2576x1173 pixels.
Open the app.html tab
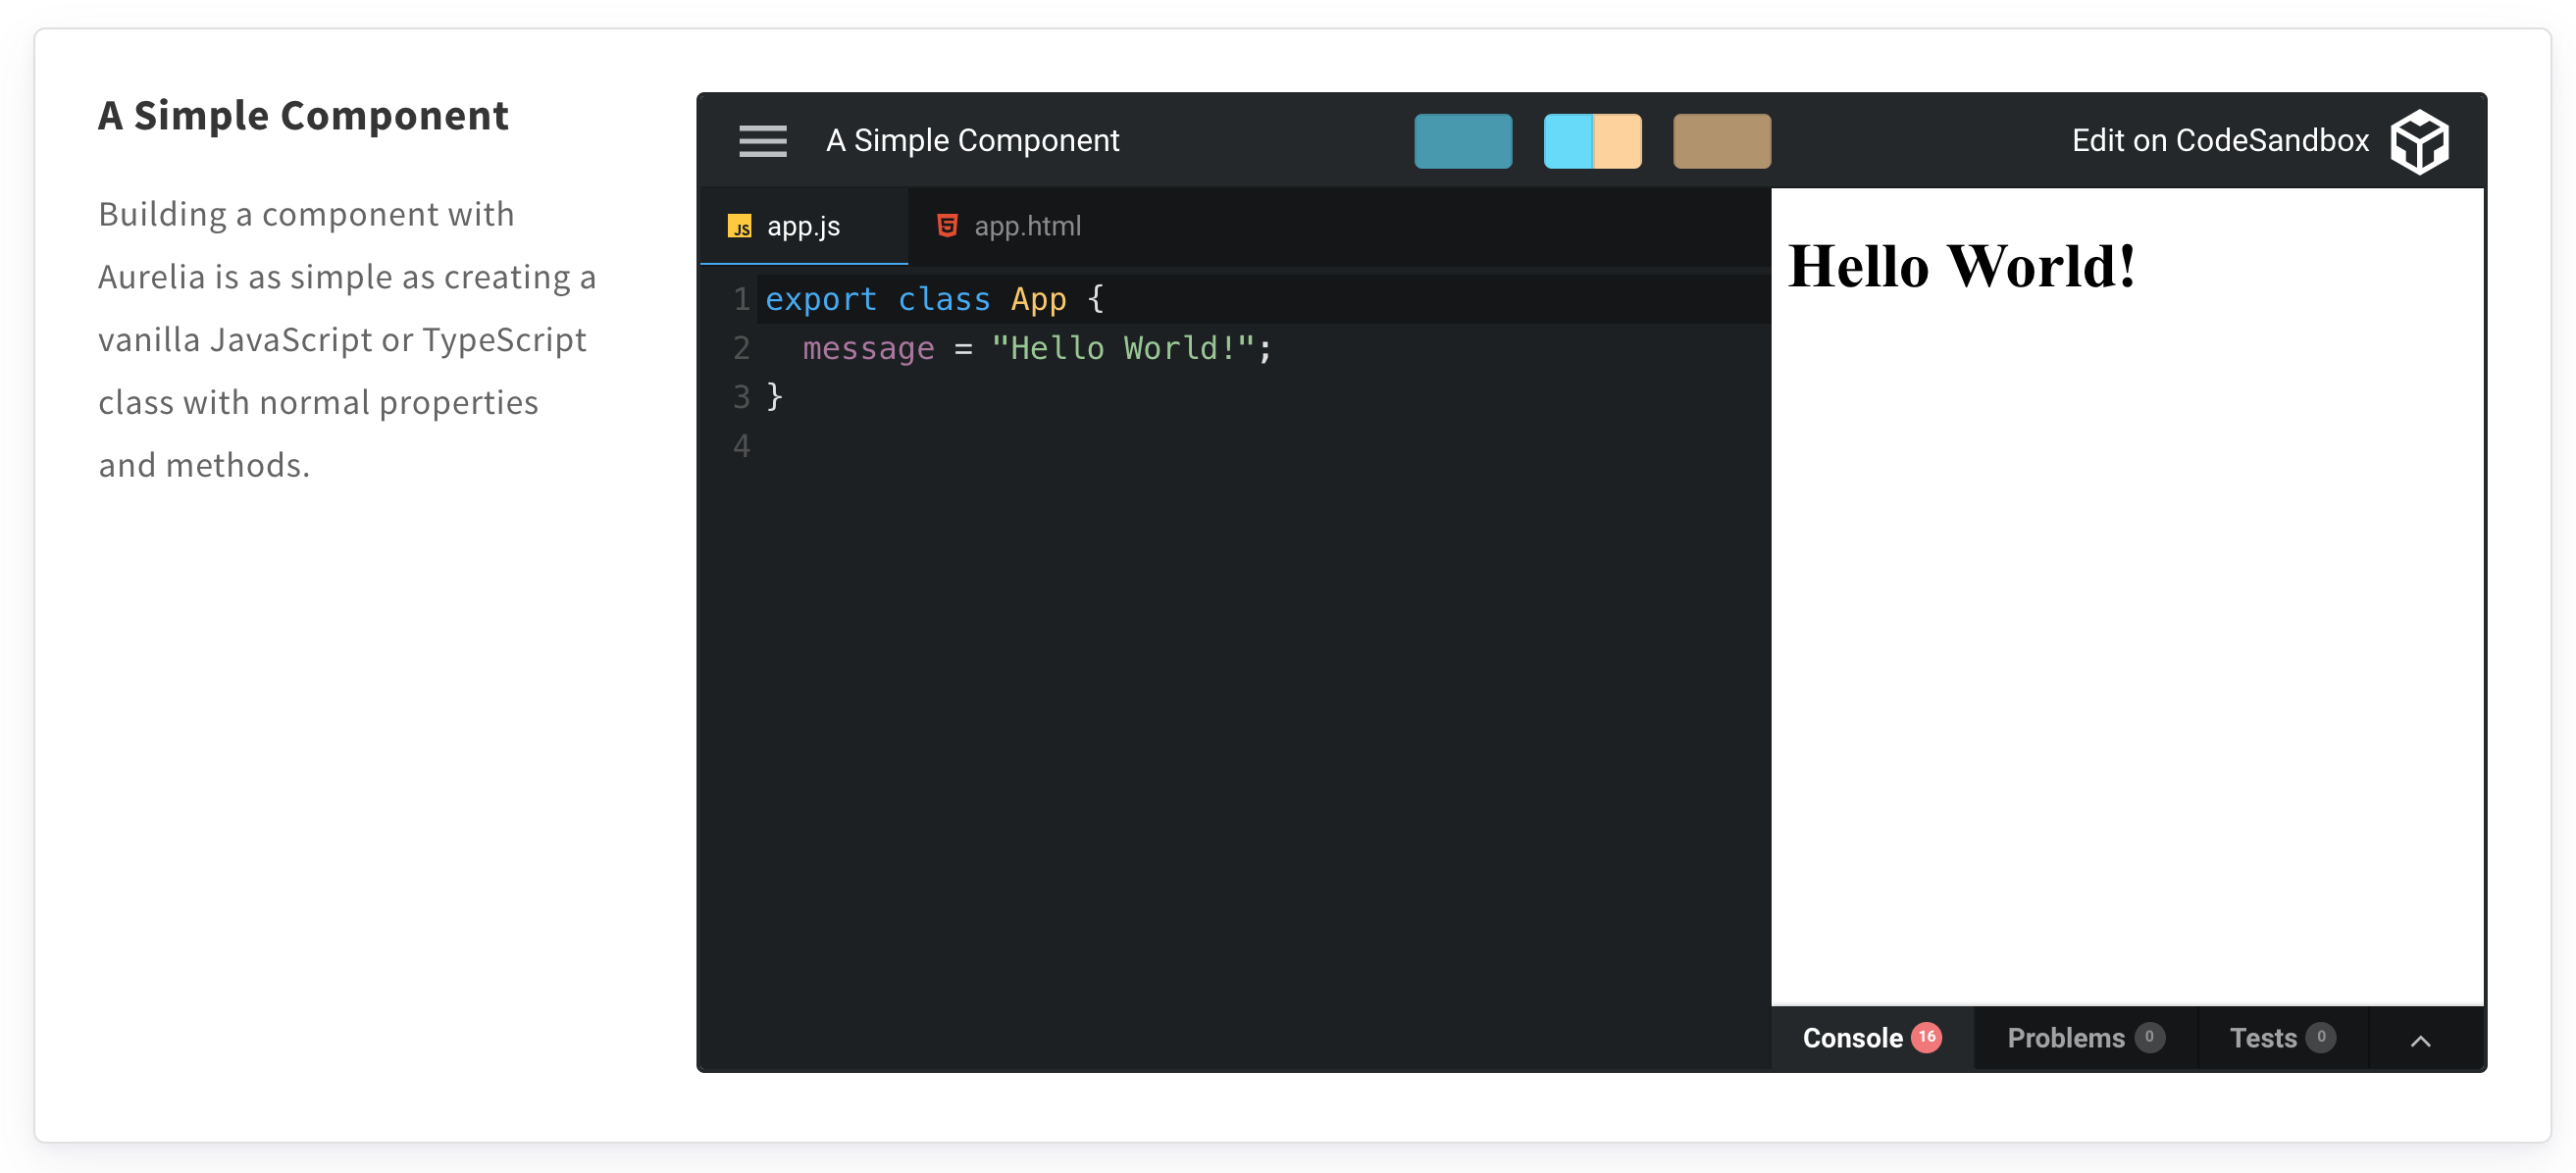pyautogui.click(x=1027, y=227)
